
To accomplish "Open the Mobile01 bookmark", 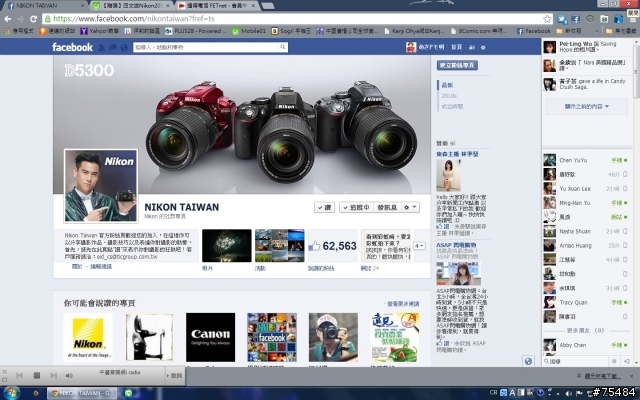I will click(249, 31).
